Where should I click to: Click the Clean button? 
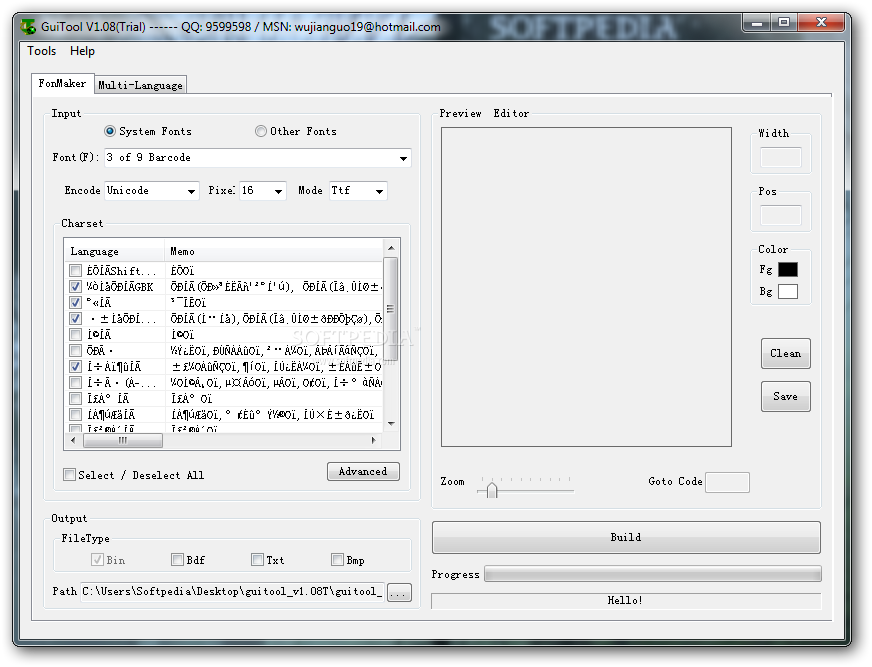tap(786, 354)
